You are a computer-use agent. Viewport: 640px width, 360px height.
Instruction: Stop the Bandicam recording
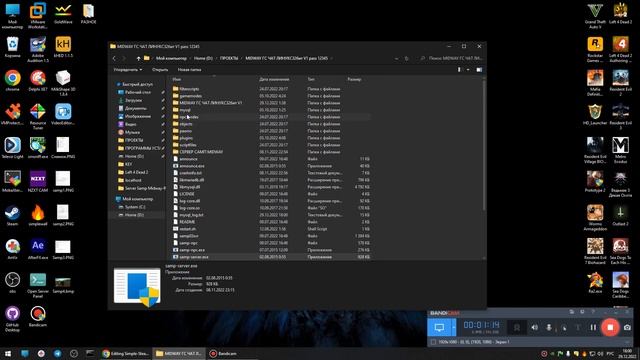click(610, 327)
